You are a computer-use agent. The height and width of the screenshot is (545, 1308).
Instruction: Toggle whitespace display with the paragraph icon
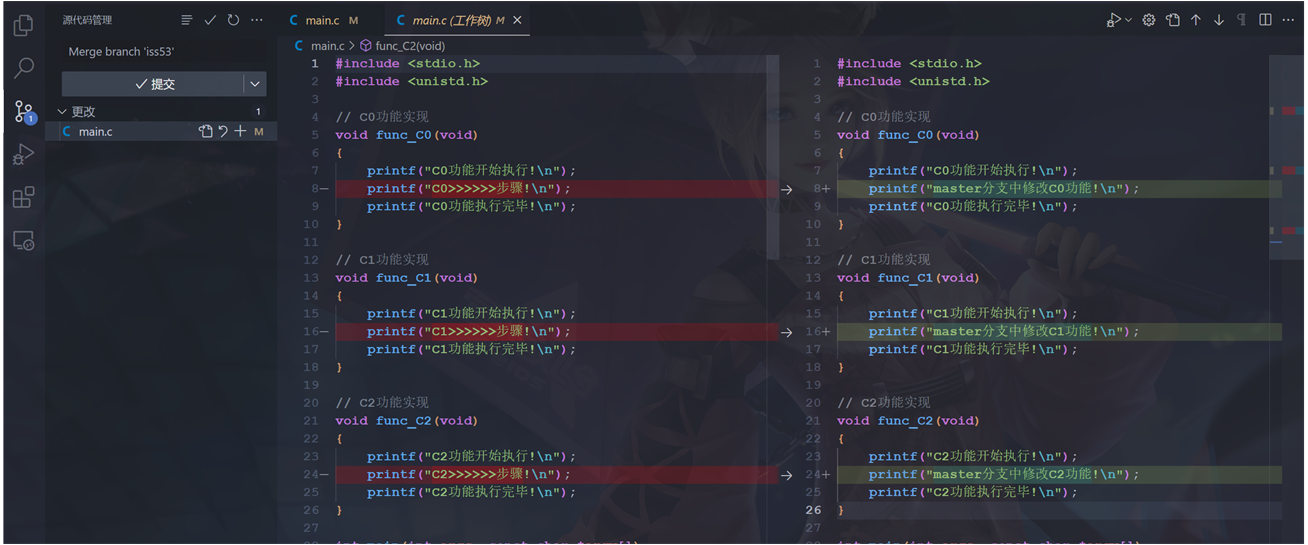pyautogui.click(x=1241, y=20)
